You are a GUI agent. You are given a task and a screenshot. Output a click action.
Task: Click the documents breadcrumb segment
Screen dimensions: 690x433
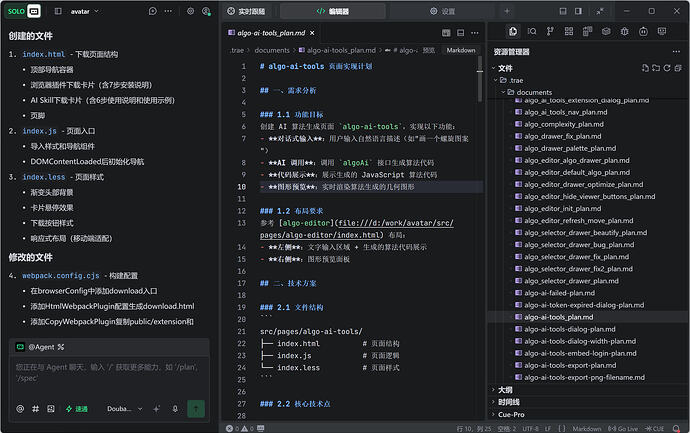coord(272,50)
